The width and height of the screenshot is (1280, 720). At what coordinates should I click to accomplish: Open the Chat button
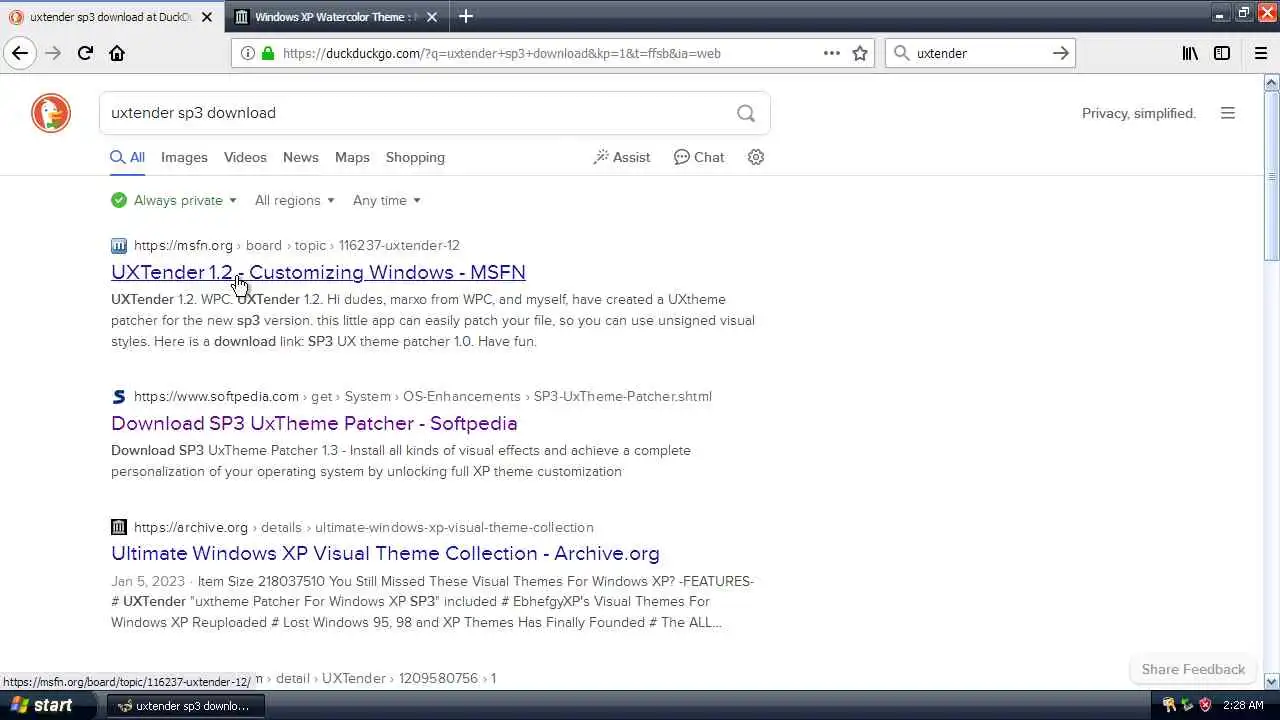tap(699, 157)
